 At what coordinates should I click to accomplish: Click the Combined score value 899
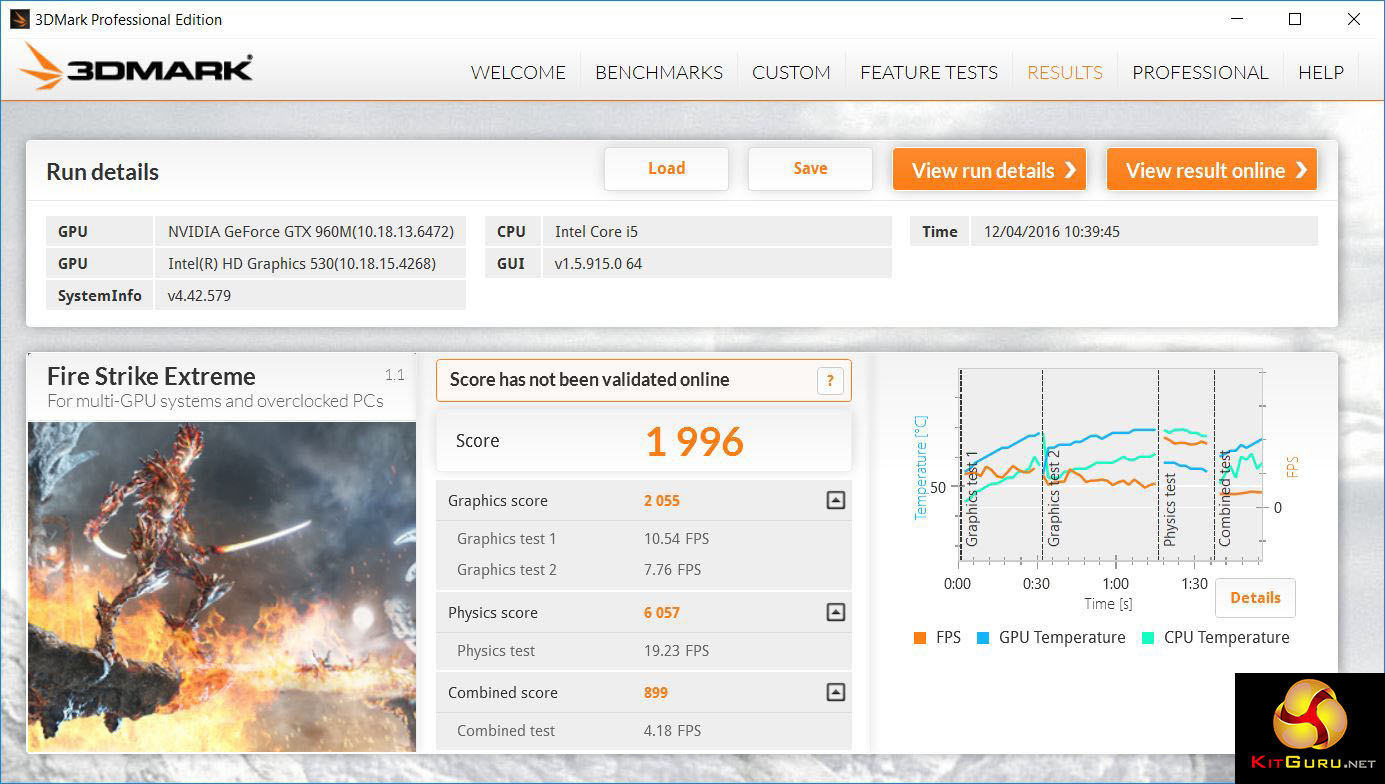(656, 693)
